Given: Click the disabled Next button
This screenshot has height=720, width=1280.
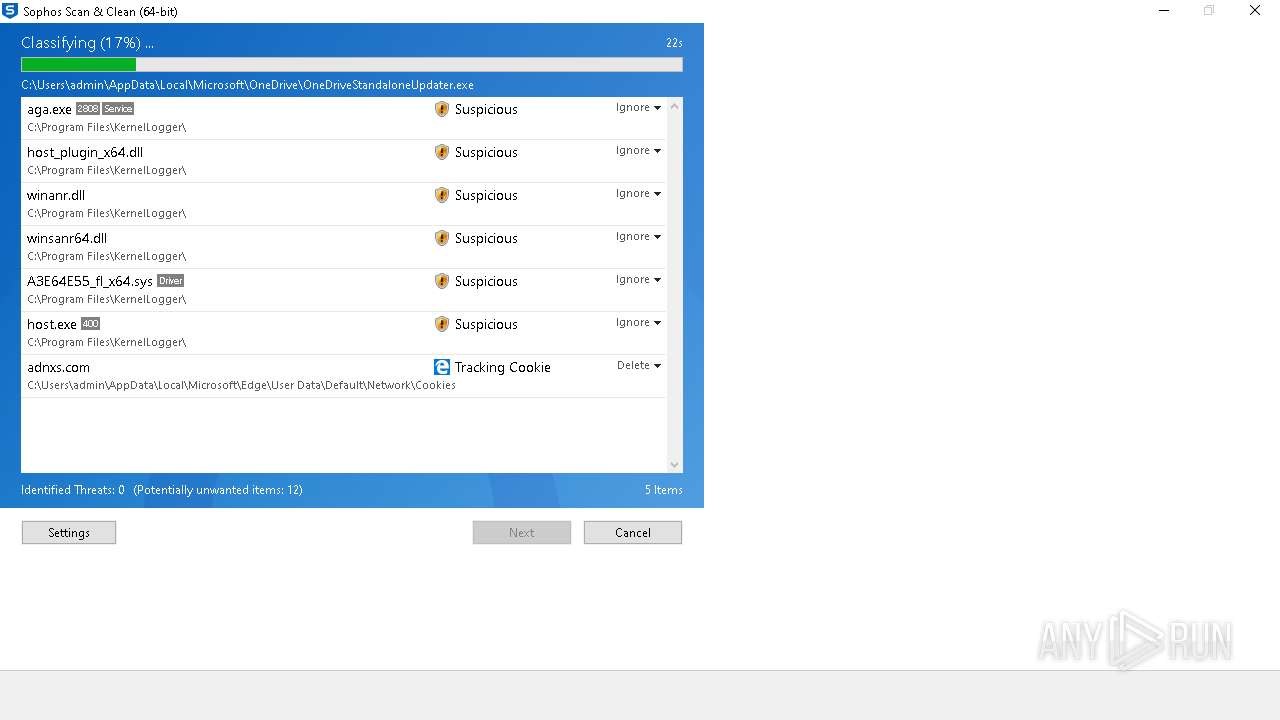Looking at the screenshot, I should point(522,533).
